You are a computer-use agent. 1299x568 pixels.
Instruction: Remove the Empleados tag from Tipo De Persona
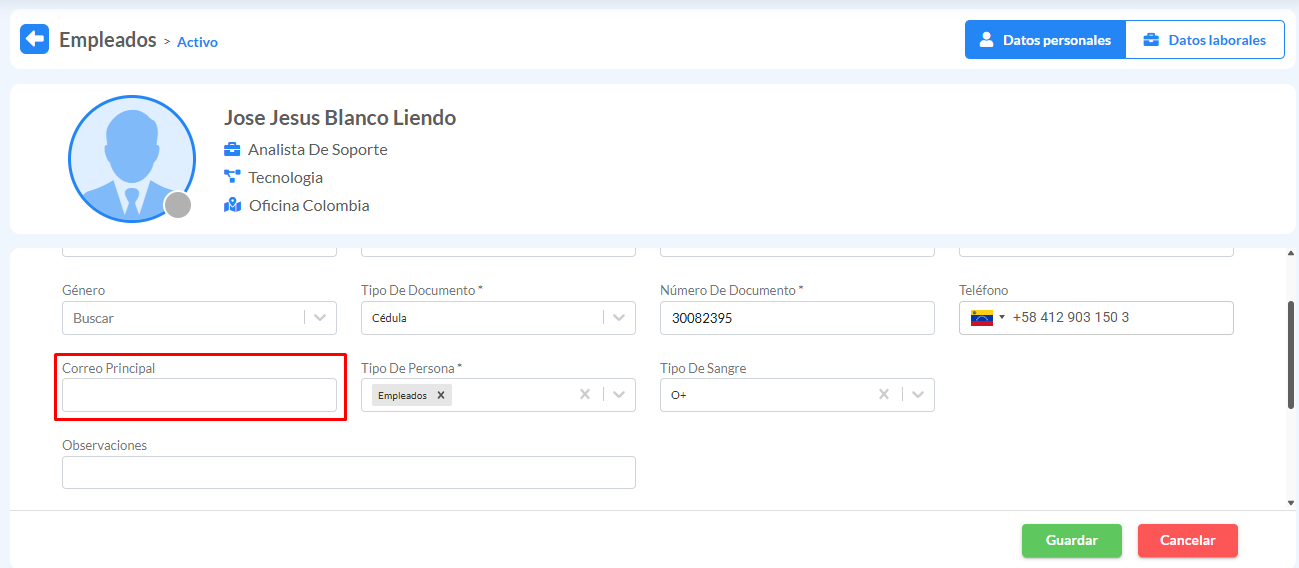pos(440,395)
